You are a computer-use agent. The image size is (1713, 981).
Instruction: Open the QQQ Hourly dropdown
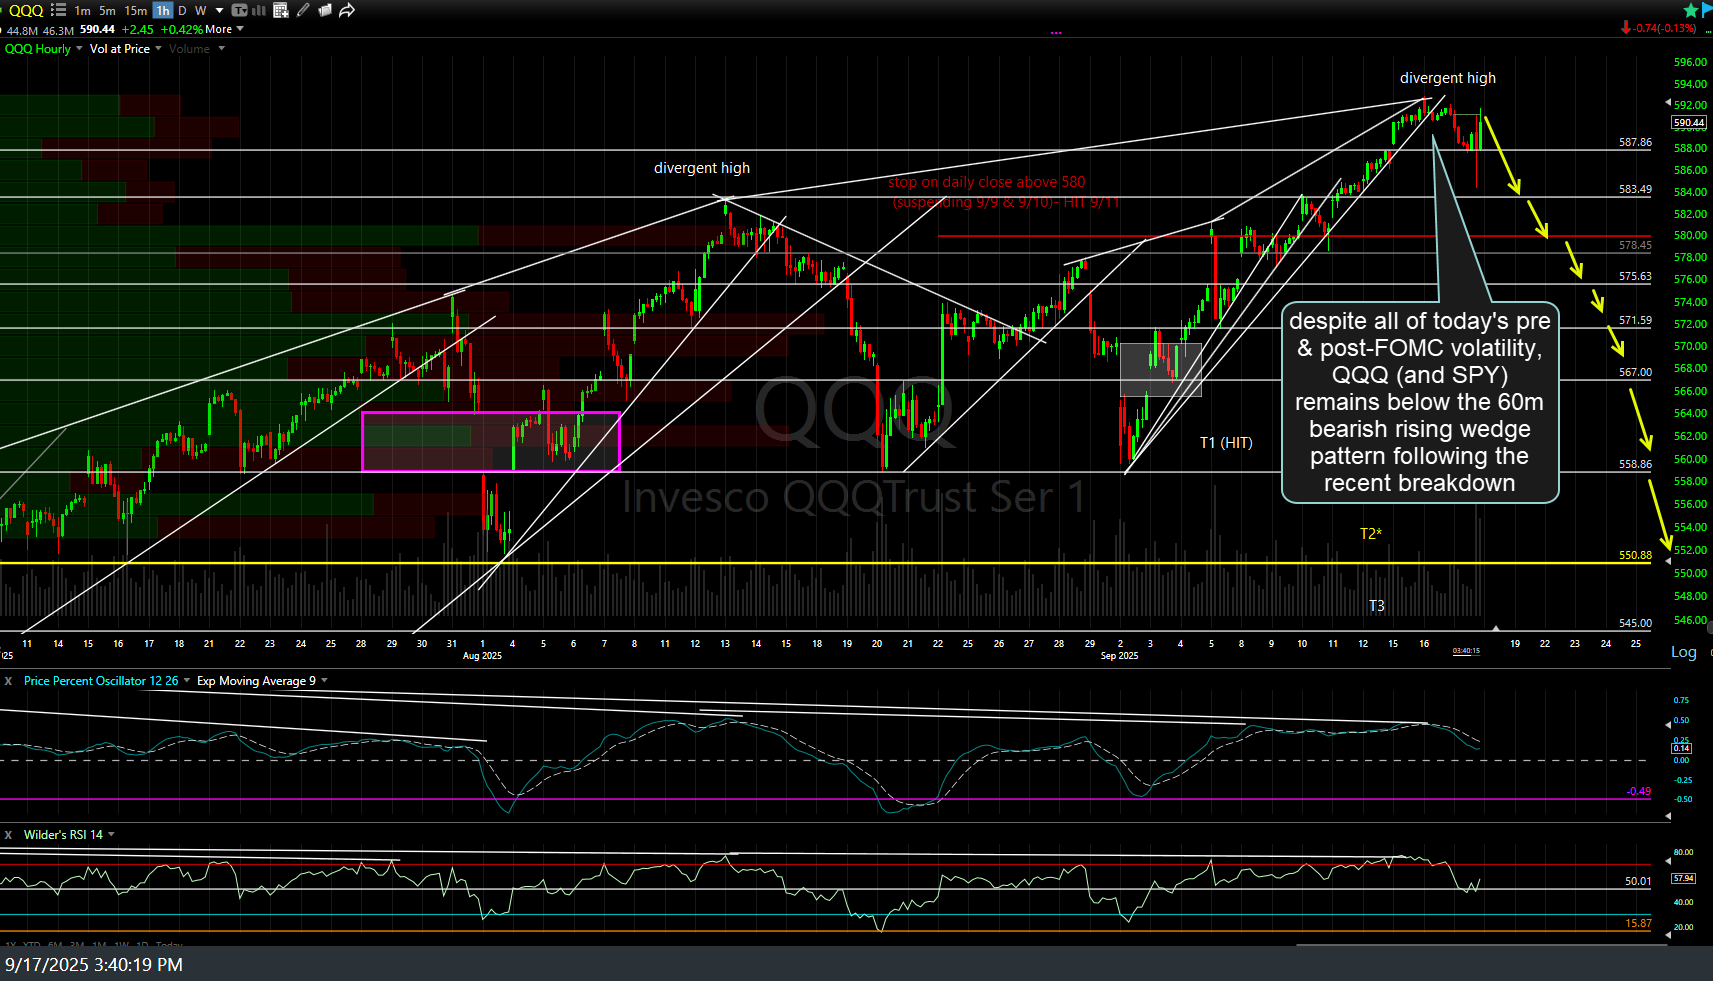point(42,48)
